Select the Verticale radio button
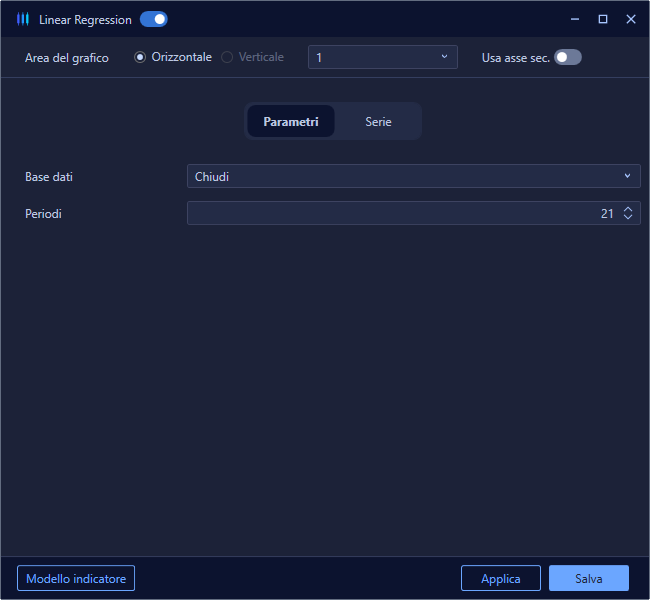The height and width of the screenshot is (600, 650). [227, 57]
